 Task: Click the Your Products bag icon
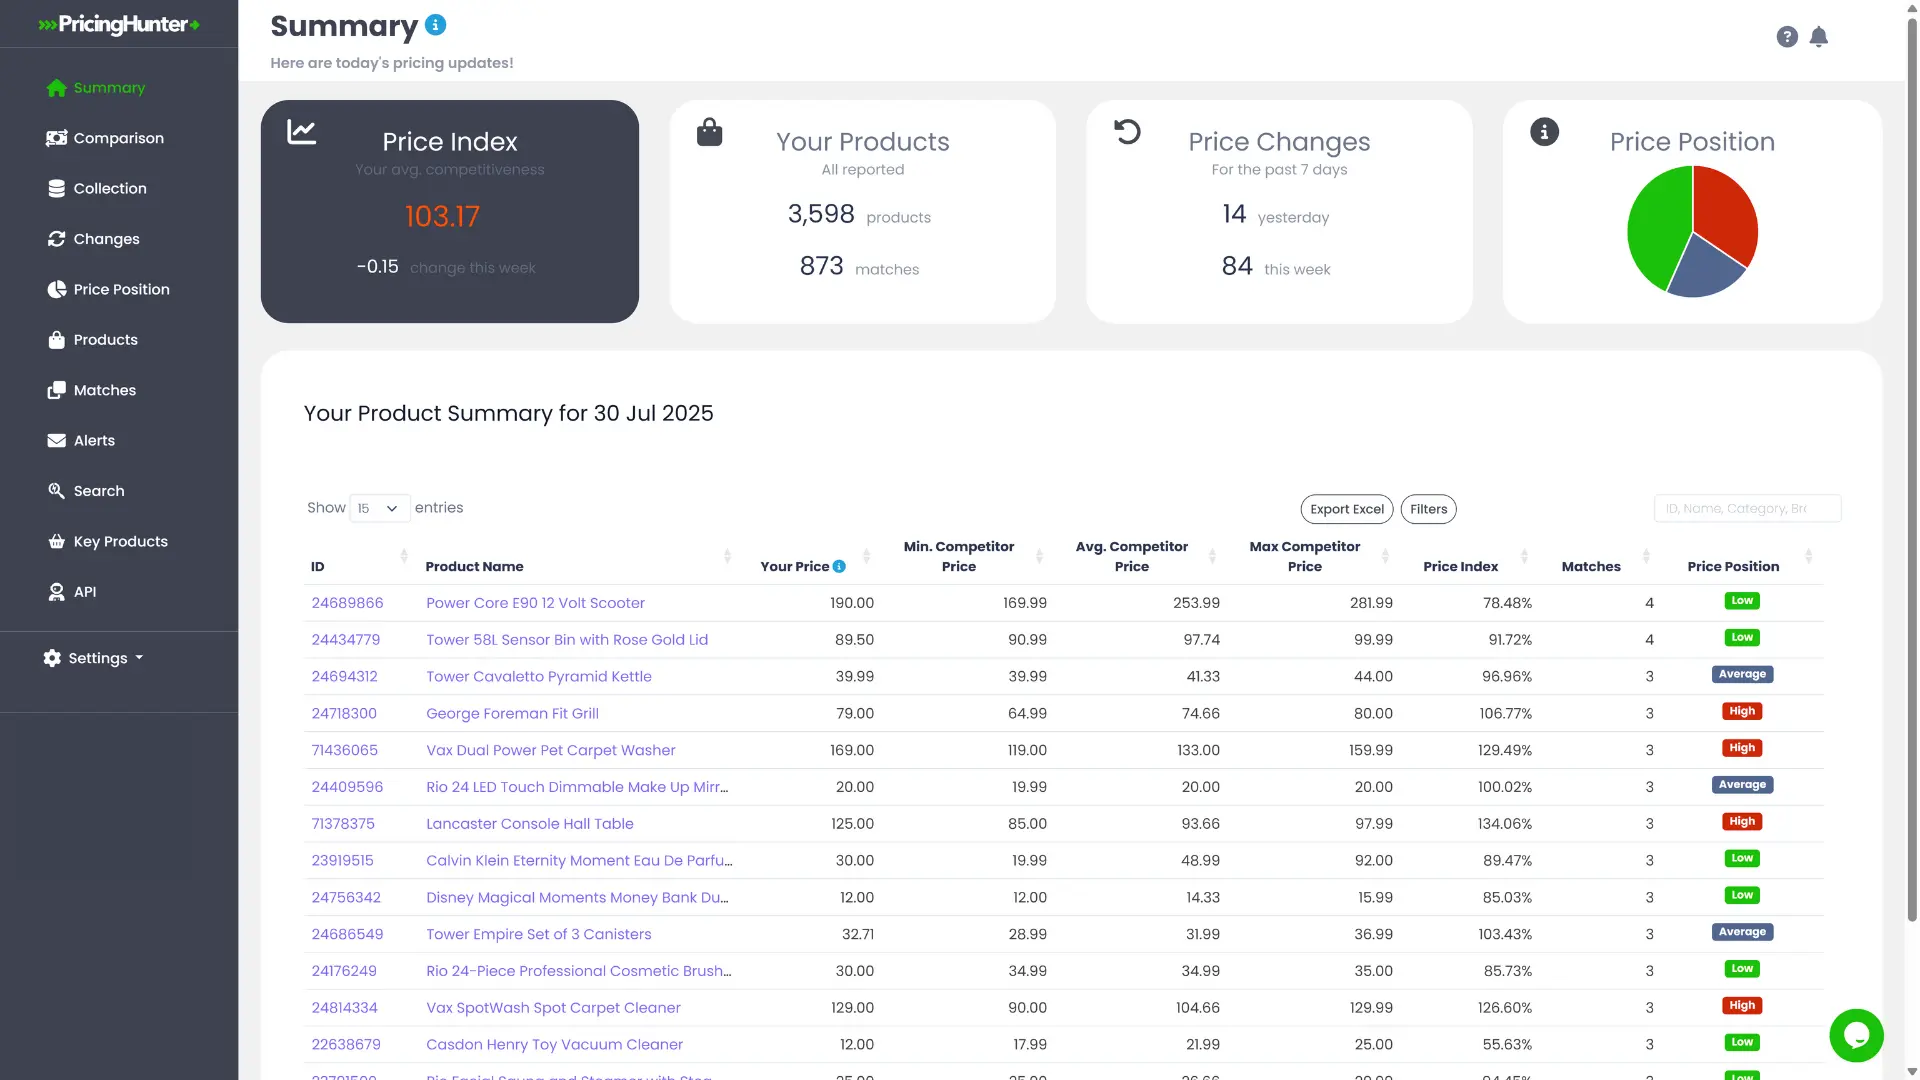709,132
